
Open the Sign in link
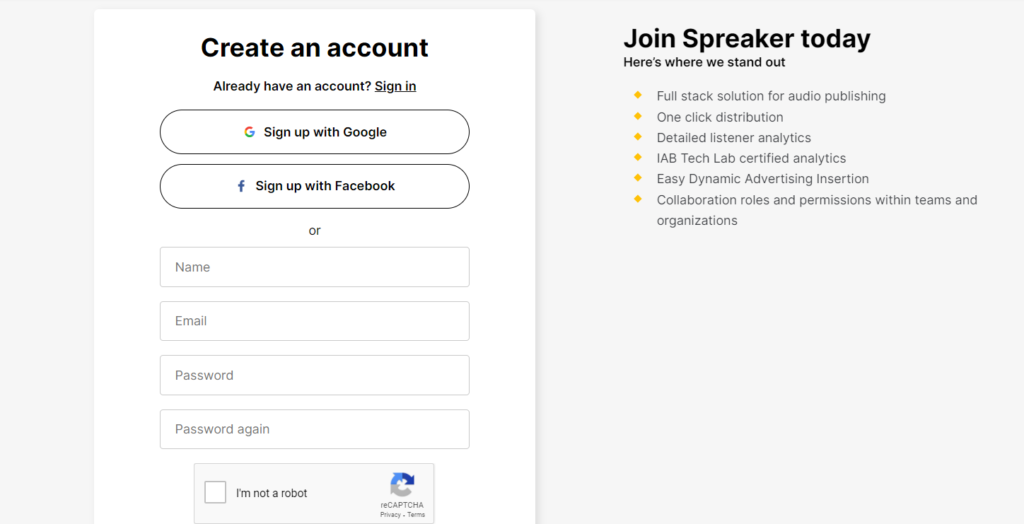pyautogui.click(x=395, y=86)
